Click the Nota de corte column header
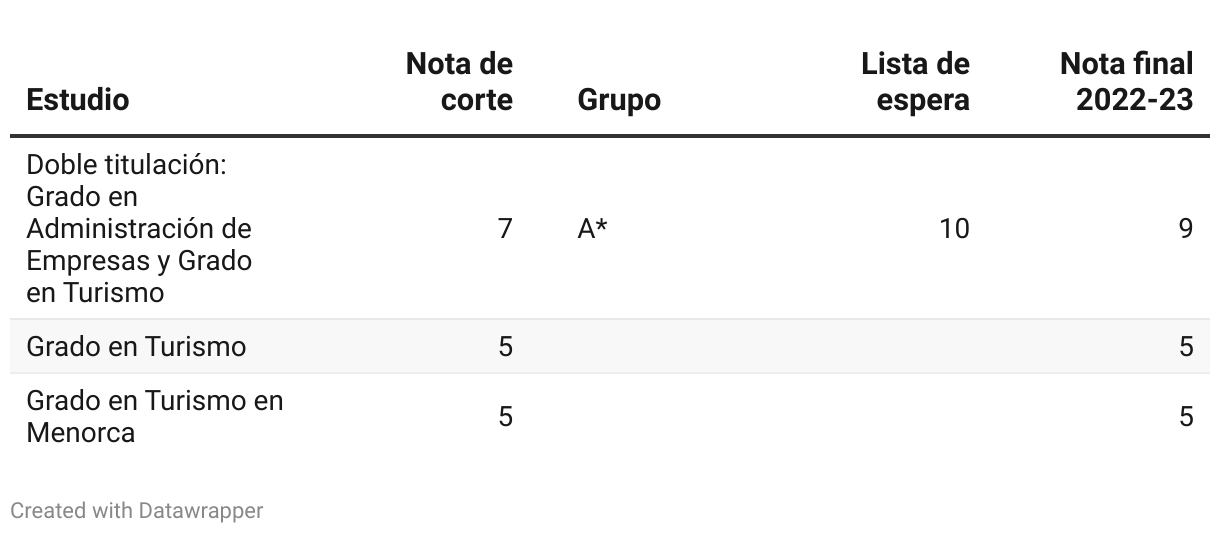The width and height of the screenshot is (1220, 534). (459, 82)
